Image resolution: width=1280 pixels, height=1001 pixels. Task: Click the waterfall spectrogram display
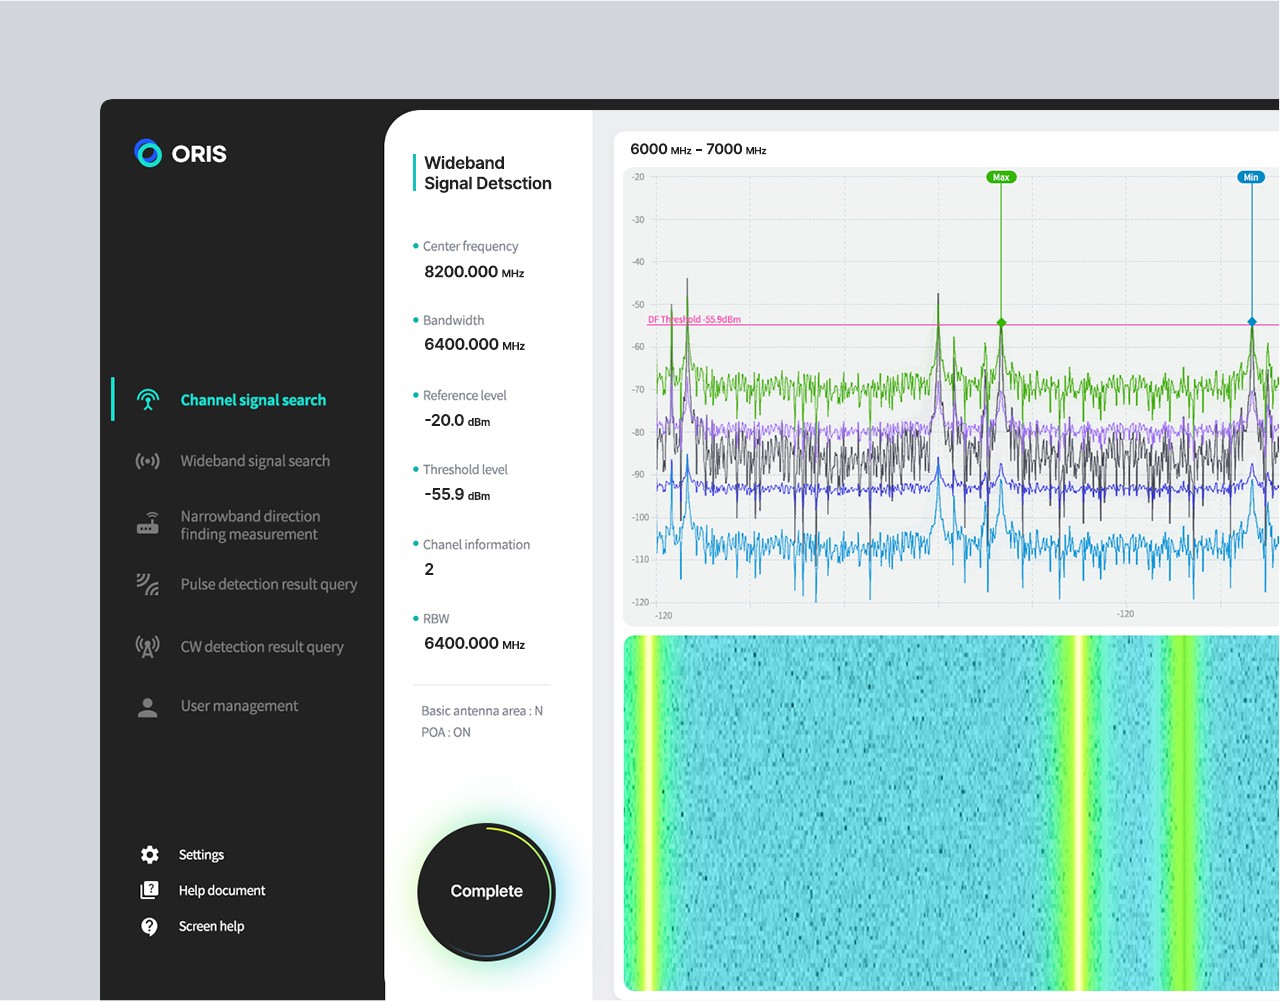click(x=951, y=813)
